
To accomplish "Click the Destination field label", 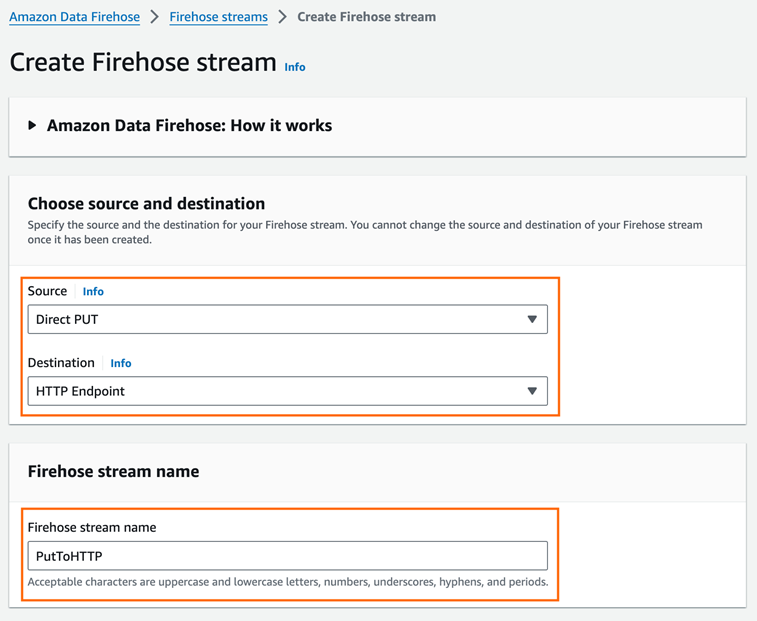I will click(61, 363).
